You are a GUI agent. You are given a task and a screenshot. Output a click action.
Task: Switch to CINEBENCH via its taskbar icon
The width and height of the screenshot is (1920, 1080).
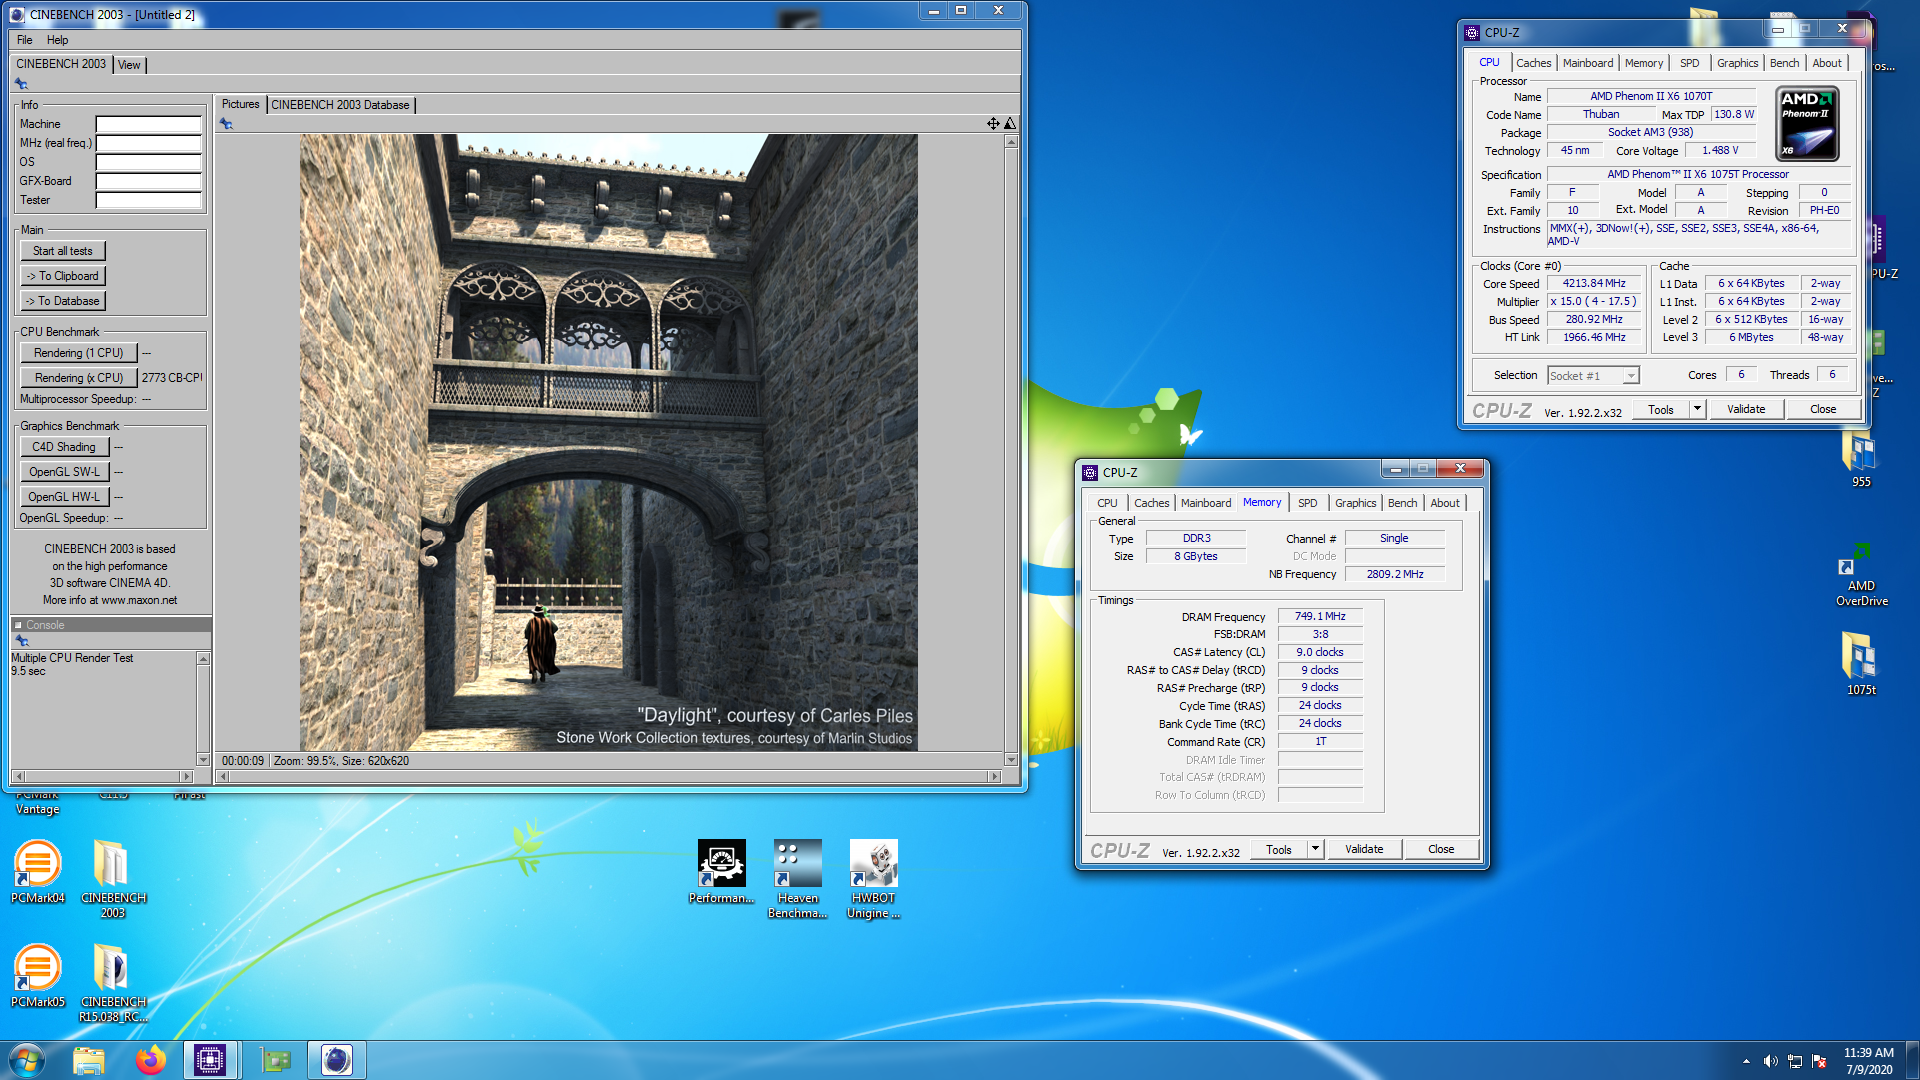(x=337, y=1060)
